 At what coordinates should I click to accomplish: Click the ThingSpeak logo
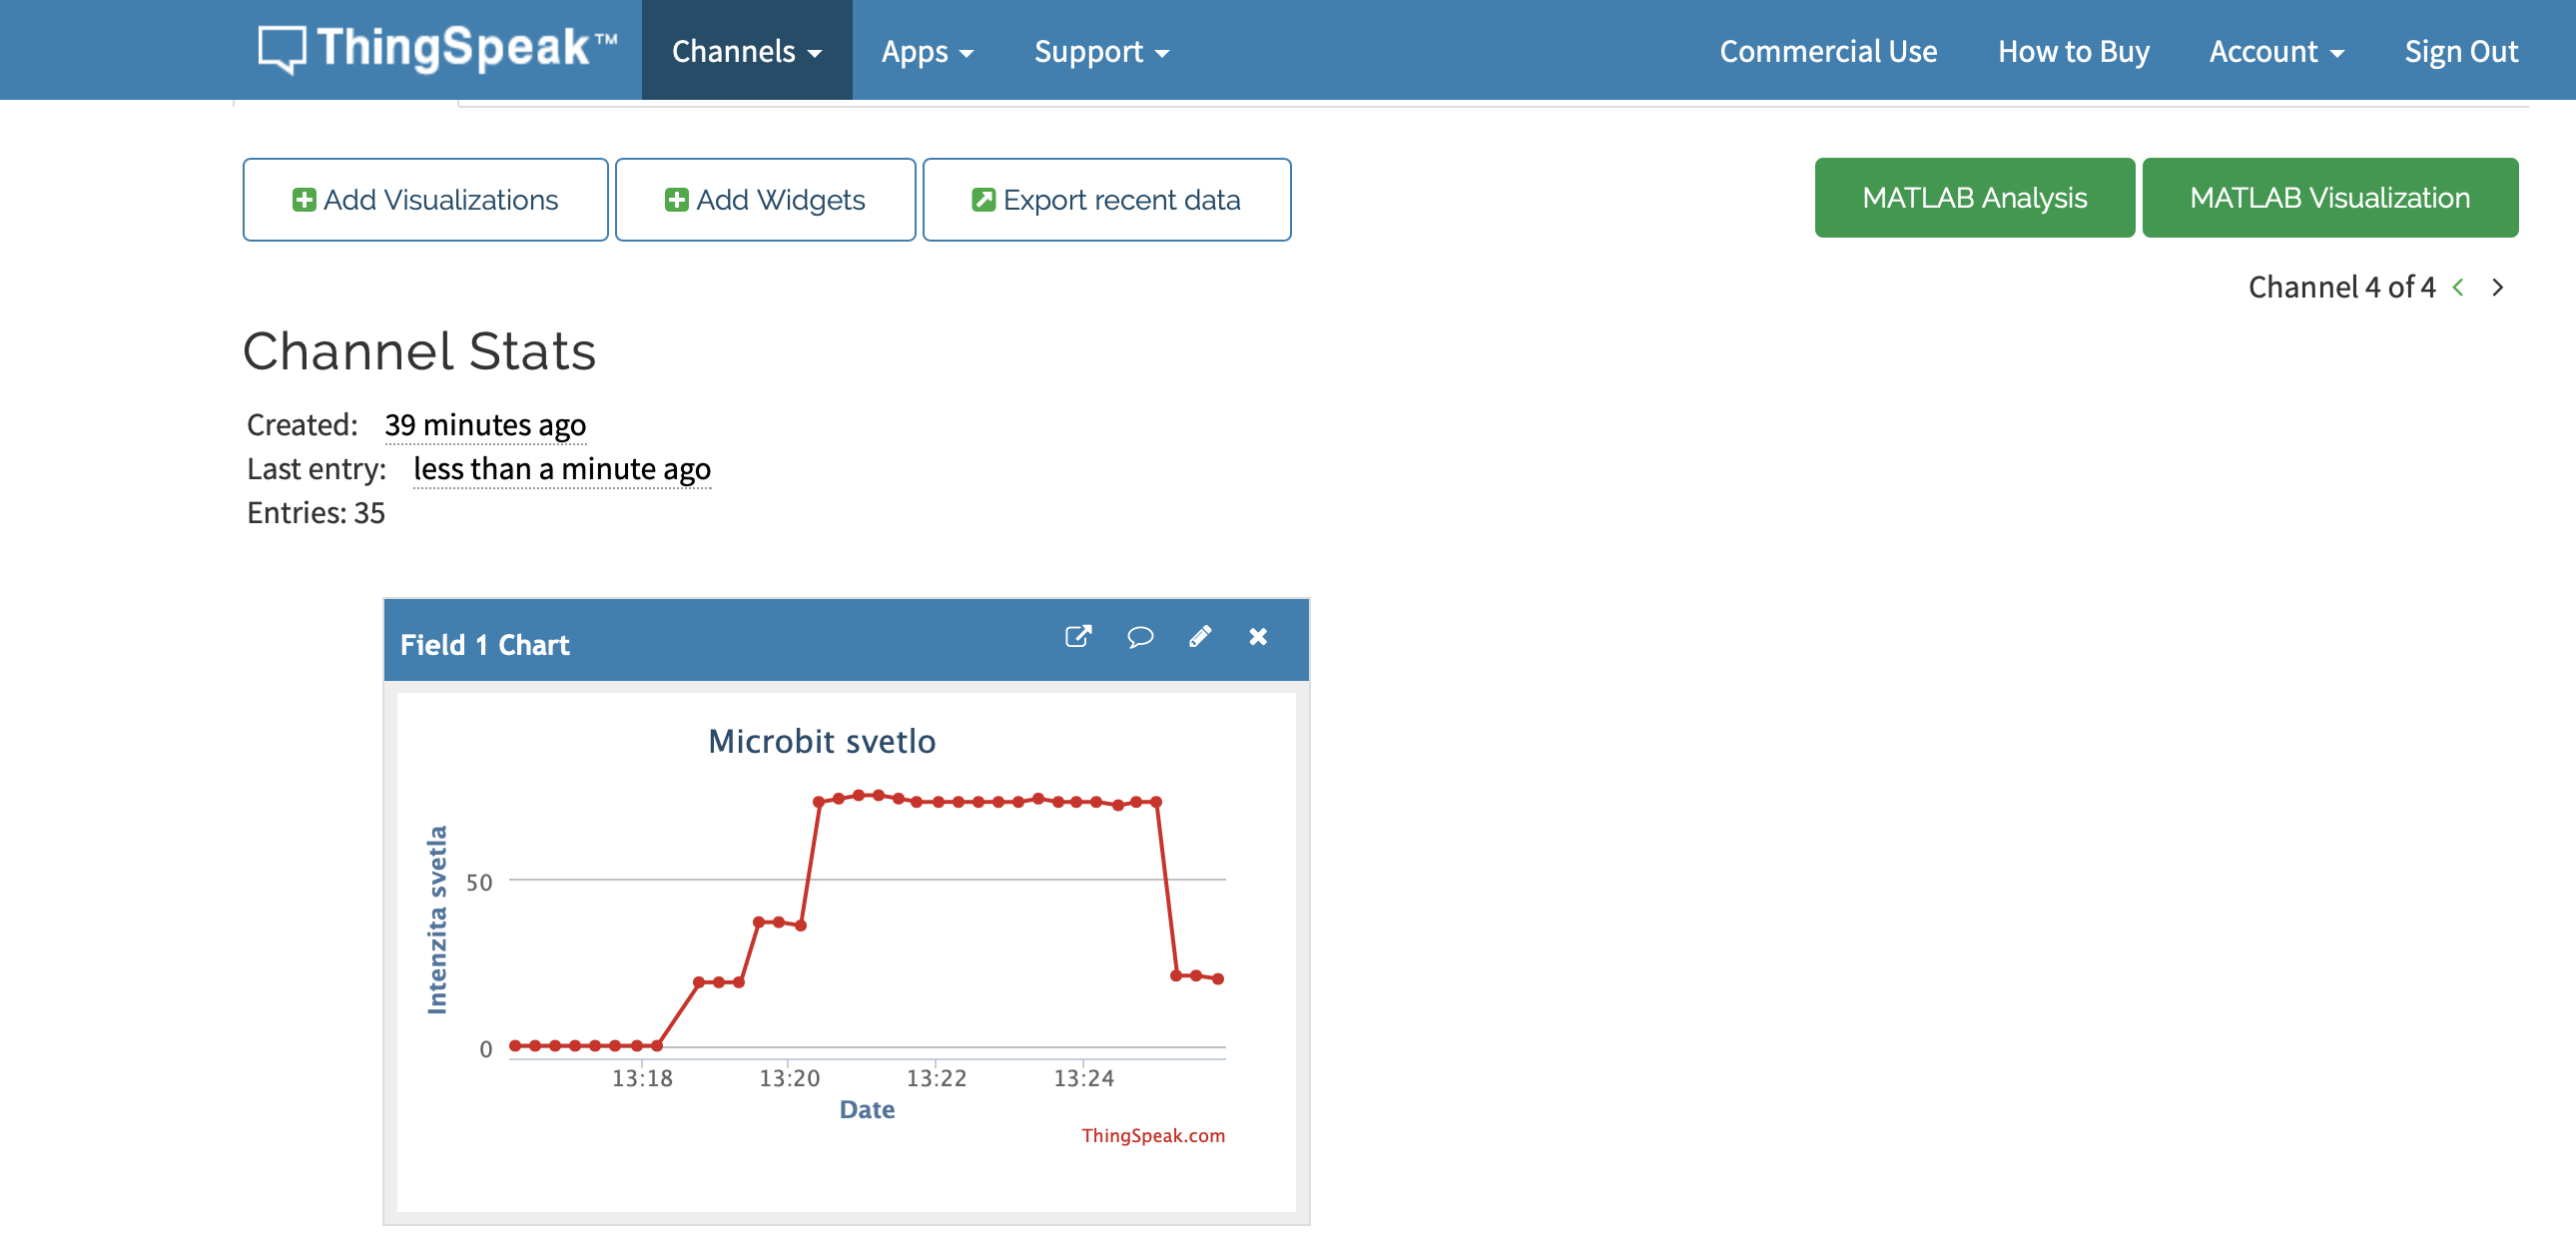(437, 49)
